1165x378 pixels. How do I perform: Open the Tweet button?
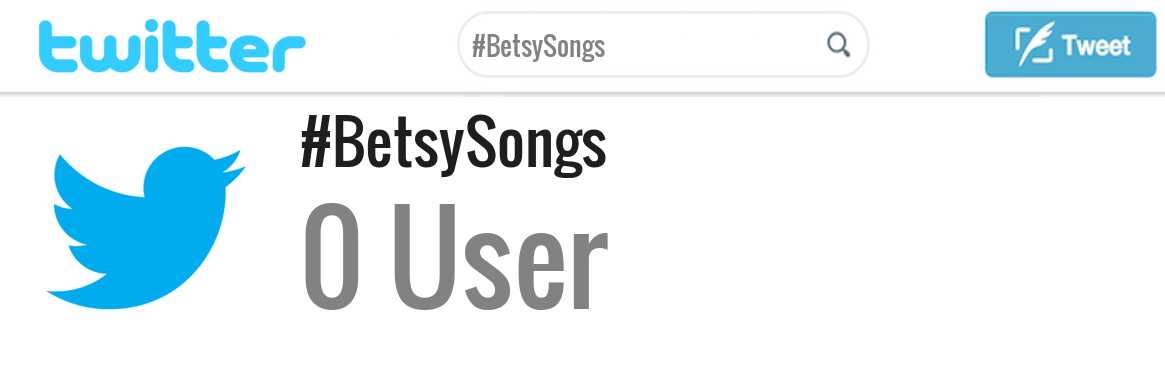[x=1071, y=45]
